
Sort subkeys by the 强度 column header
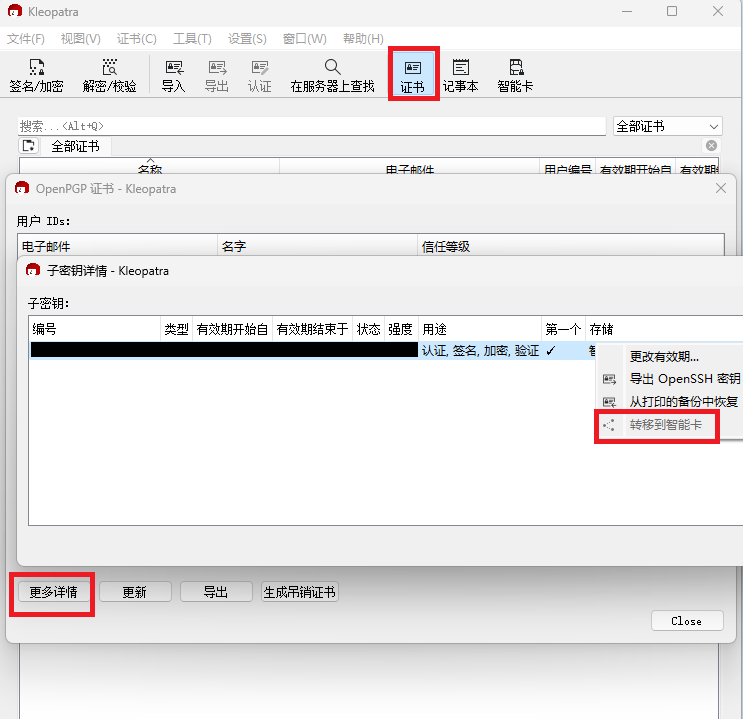(400, 329)
